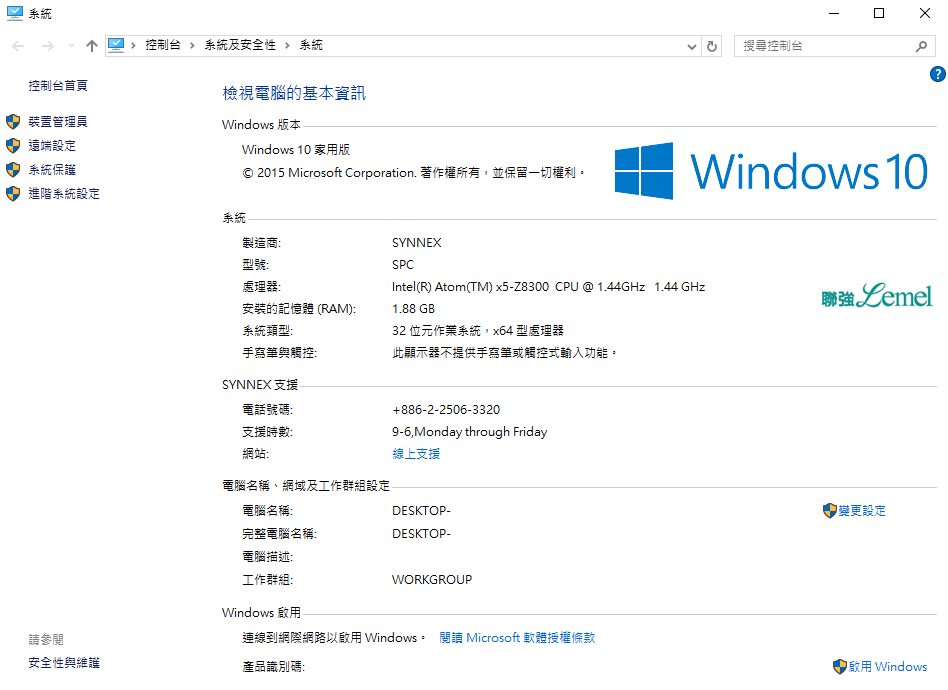Click the 檢視電腦的基本資訊 heading
Screen dimensions: 948x690
(x=294, y=93)
